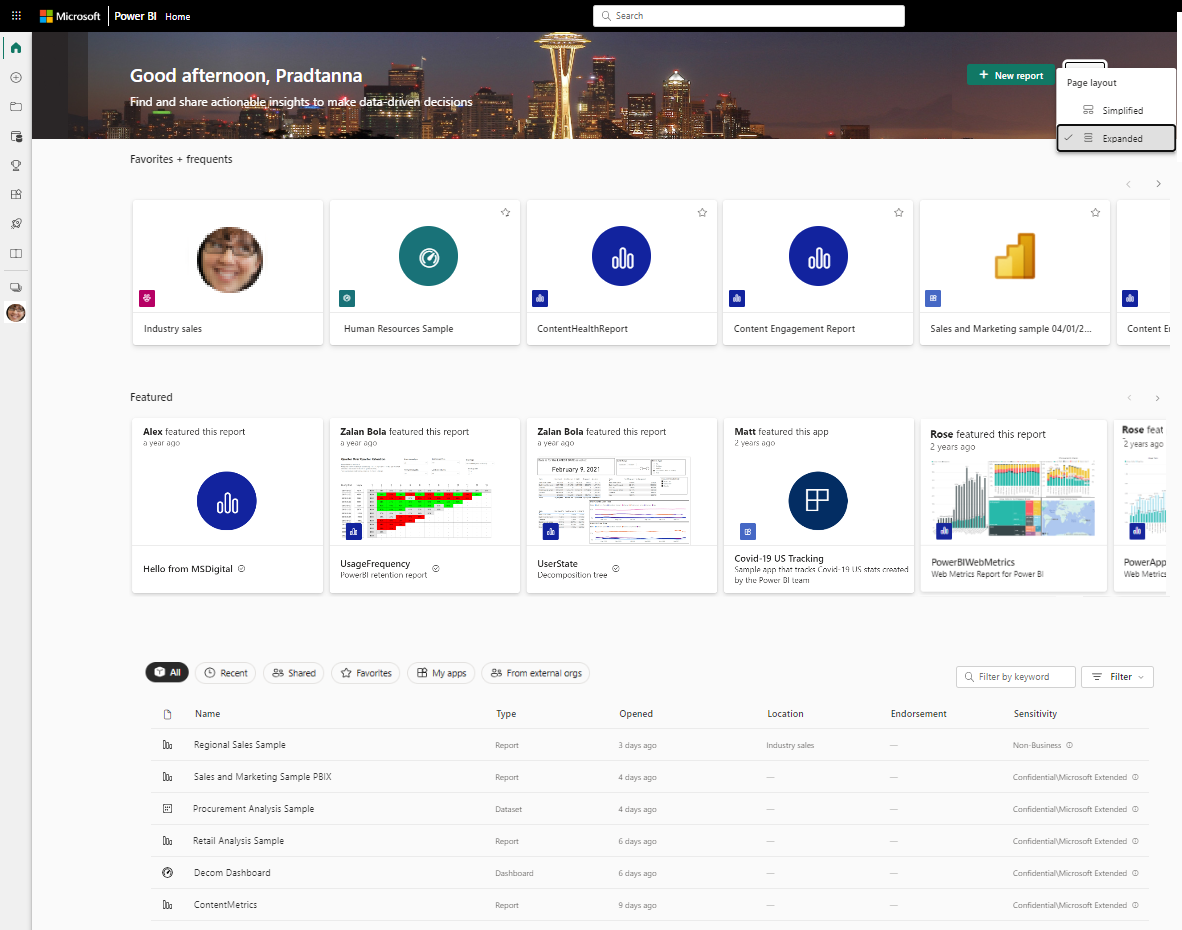
Task: Click the yellow Power BI logo on Sales and Marketing card
Action: (1015, 256)
